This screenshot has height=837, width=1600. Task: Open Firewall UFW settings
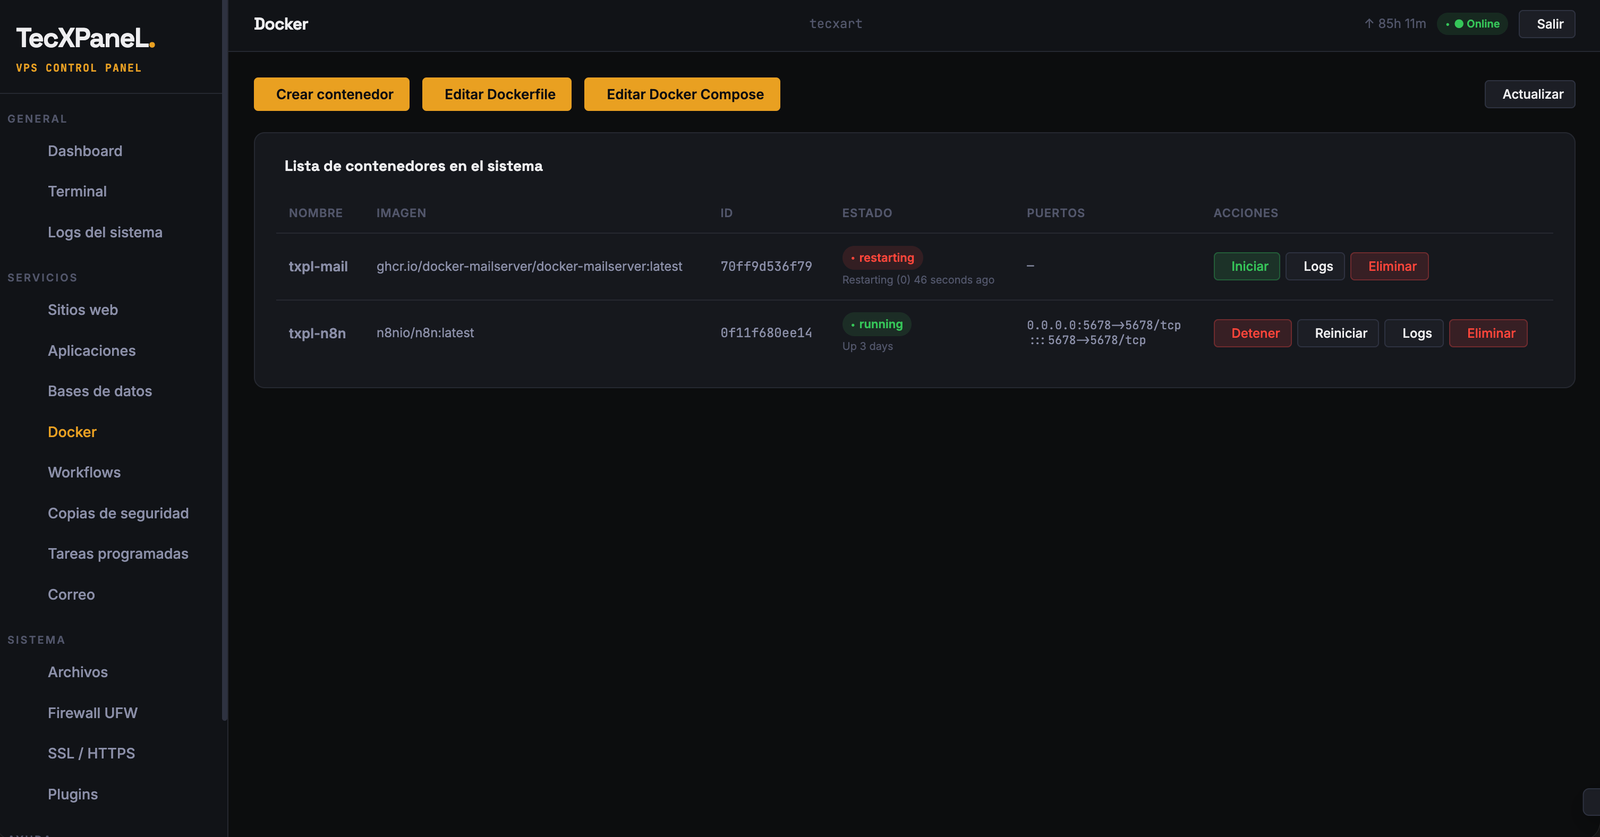93,713
